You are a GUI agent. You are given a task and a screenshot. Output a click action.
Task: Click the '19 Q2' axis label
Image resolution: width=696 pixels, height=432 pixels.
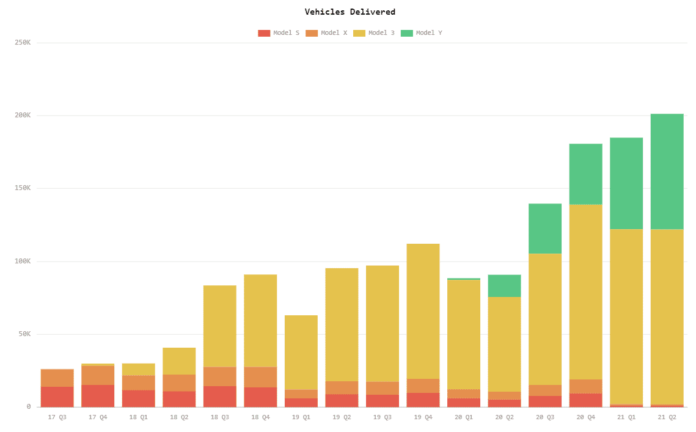[x=342, y=417]
